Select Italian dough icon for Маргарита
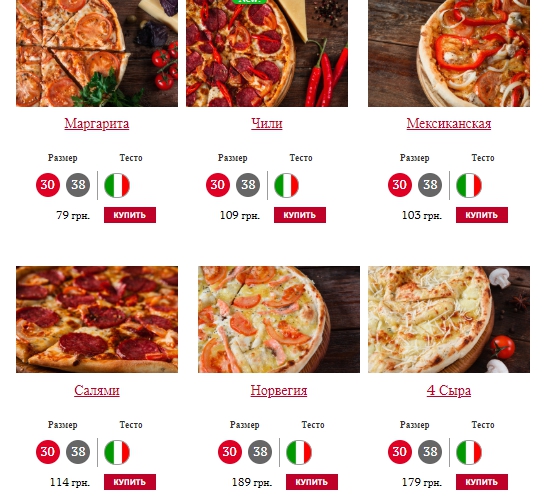 point(117,185)
